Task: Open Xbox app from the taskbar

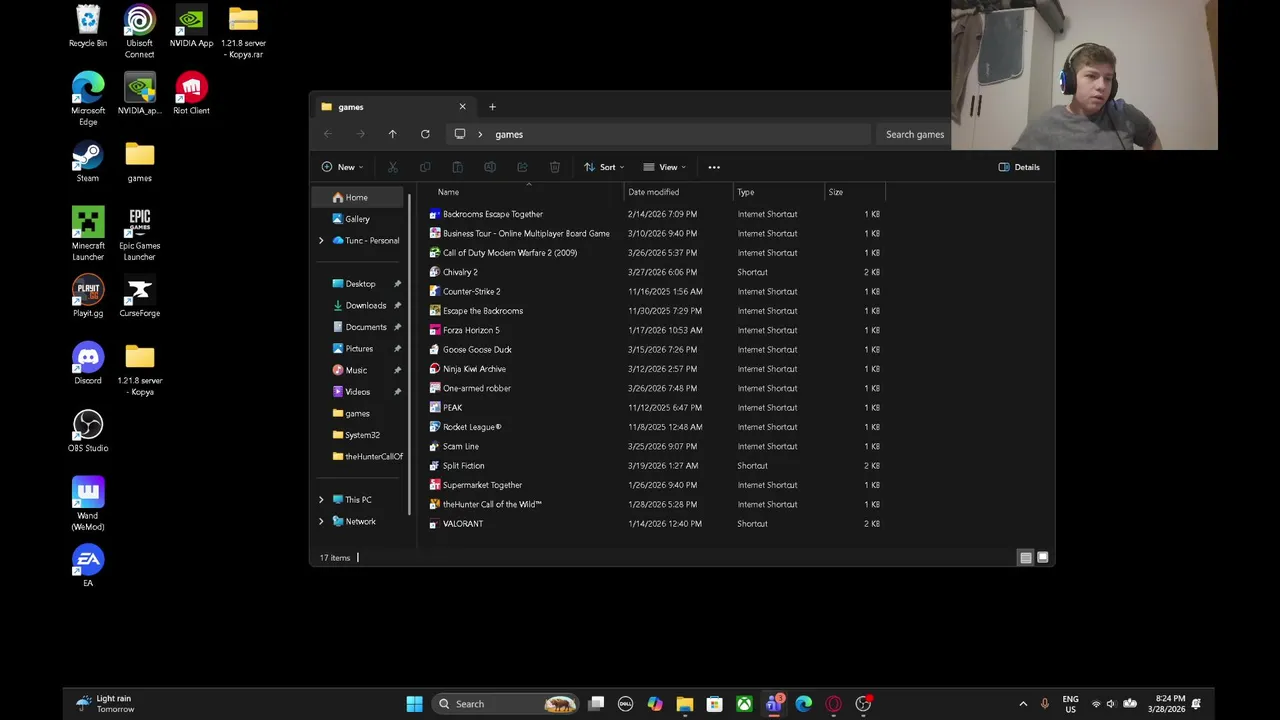Action: [x=744, y=704]
